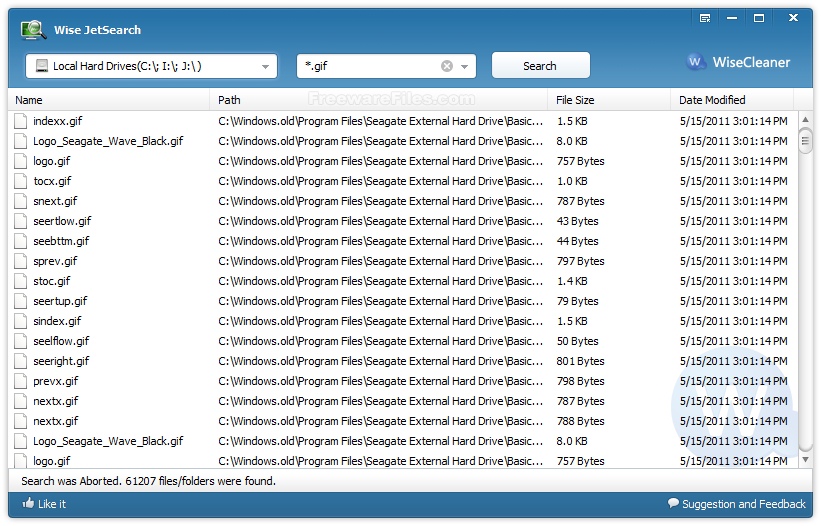Open the search keyword history dropdown arrow
This screenshot has width=821, height=526.
[464, 66]
